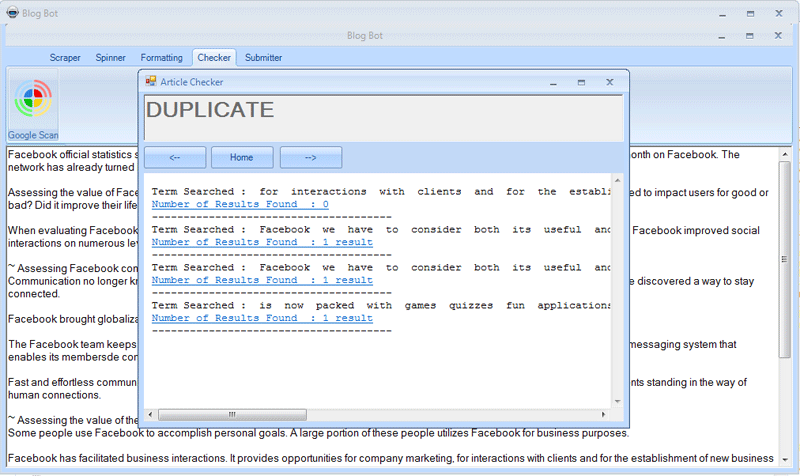Click the horizontal scrollbar's left arrow
The height and width of the screenshot is (476, 800).
coord(152,414)
